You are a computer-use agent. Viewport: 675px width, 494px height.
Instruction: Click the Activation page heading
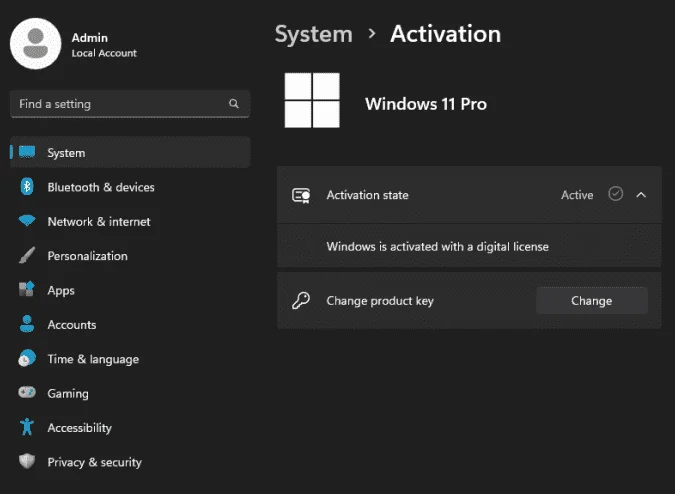coord(446,34)
